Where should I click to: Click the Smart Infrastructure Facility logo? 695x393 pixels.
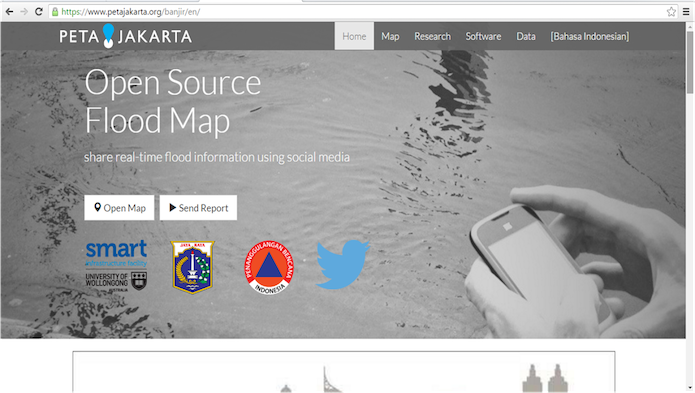click(x=116, y=265)
